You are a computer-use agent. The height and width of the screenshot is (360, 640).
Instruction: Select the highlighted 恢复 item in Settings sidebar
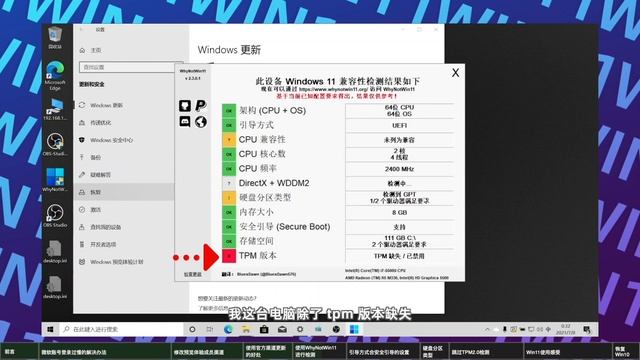(124, 192)
